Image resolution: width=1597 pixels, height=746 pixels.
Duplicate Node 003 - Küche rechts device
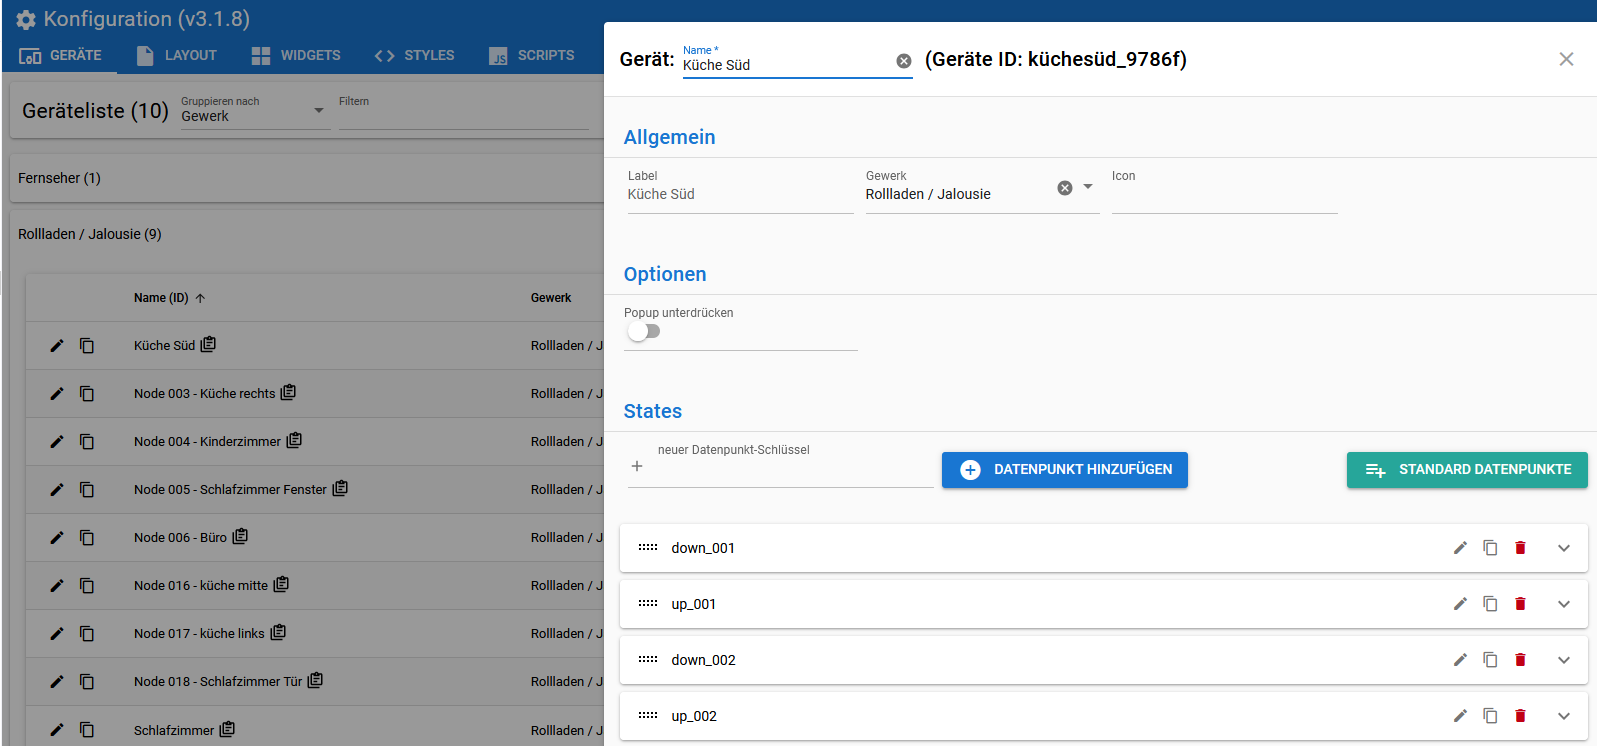[87, 394]
